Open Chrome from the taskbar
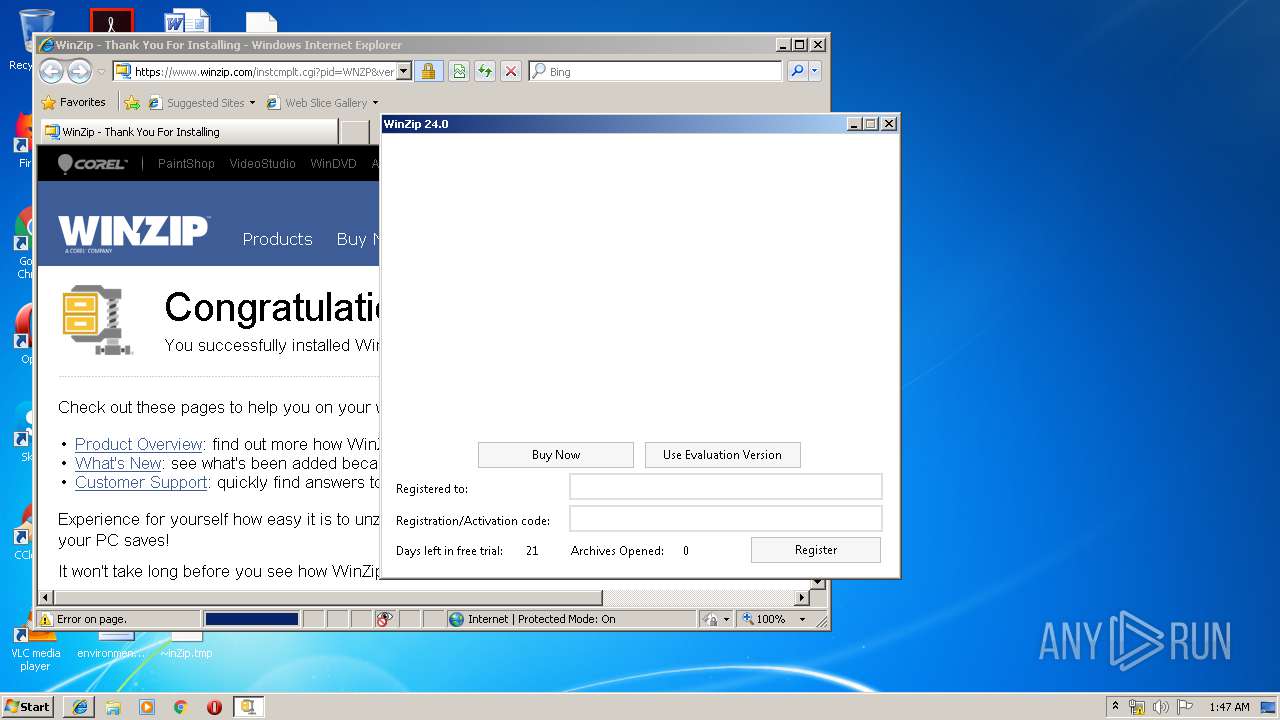Screen dimensions: 1280x720 pos(180,707)
